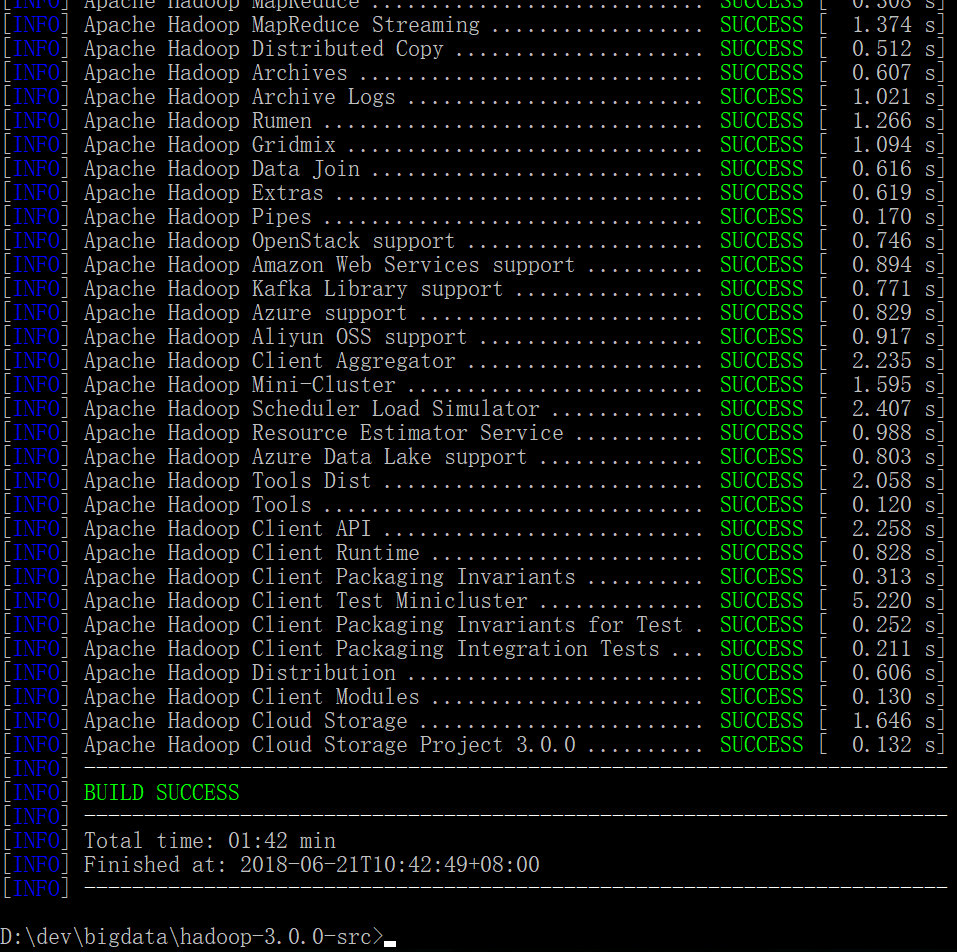Click the Aliyun OSS support line
This screenshot has width=957, height=952.
click(250, 336)
